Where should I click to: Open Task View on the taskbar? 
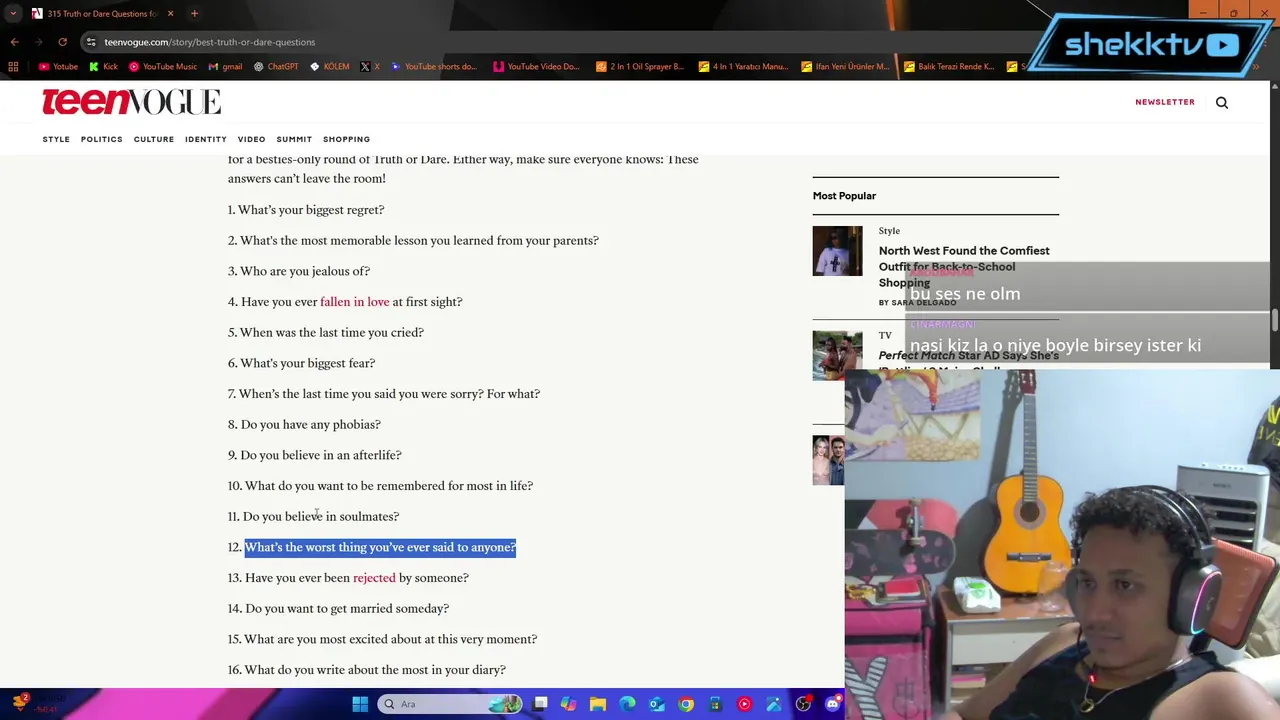541,704
